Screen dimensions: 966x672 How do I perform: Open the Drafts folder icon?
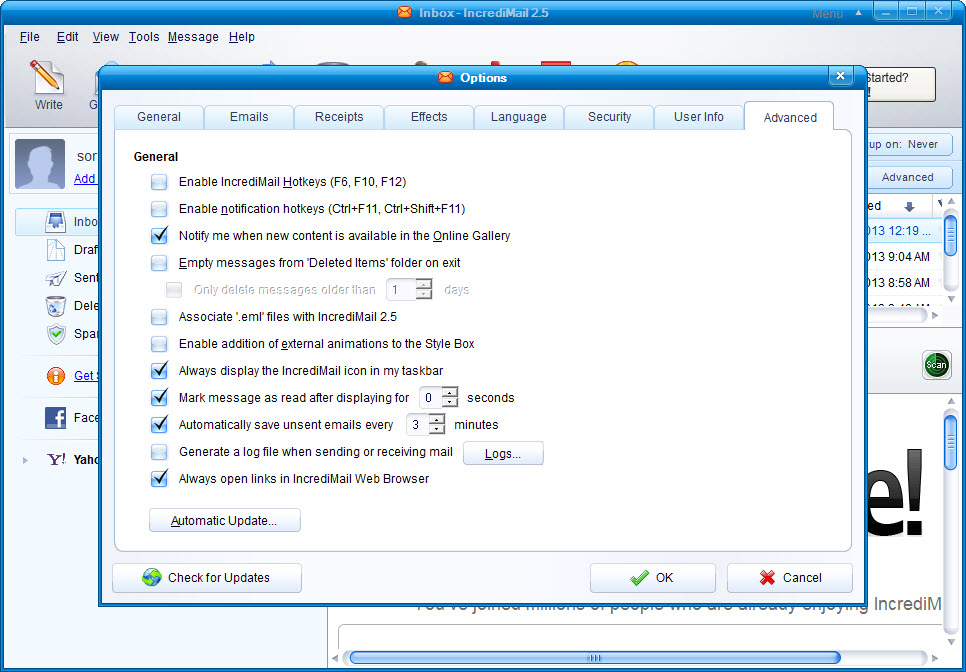coord(56,249)
